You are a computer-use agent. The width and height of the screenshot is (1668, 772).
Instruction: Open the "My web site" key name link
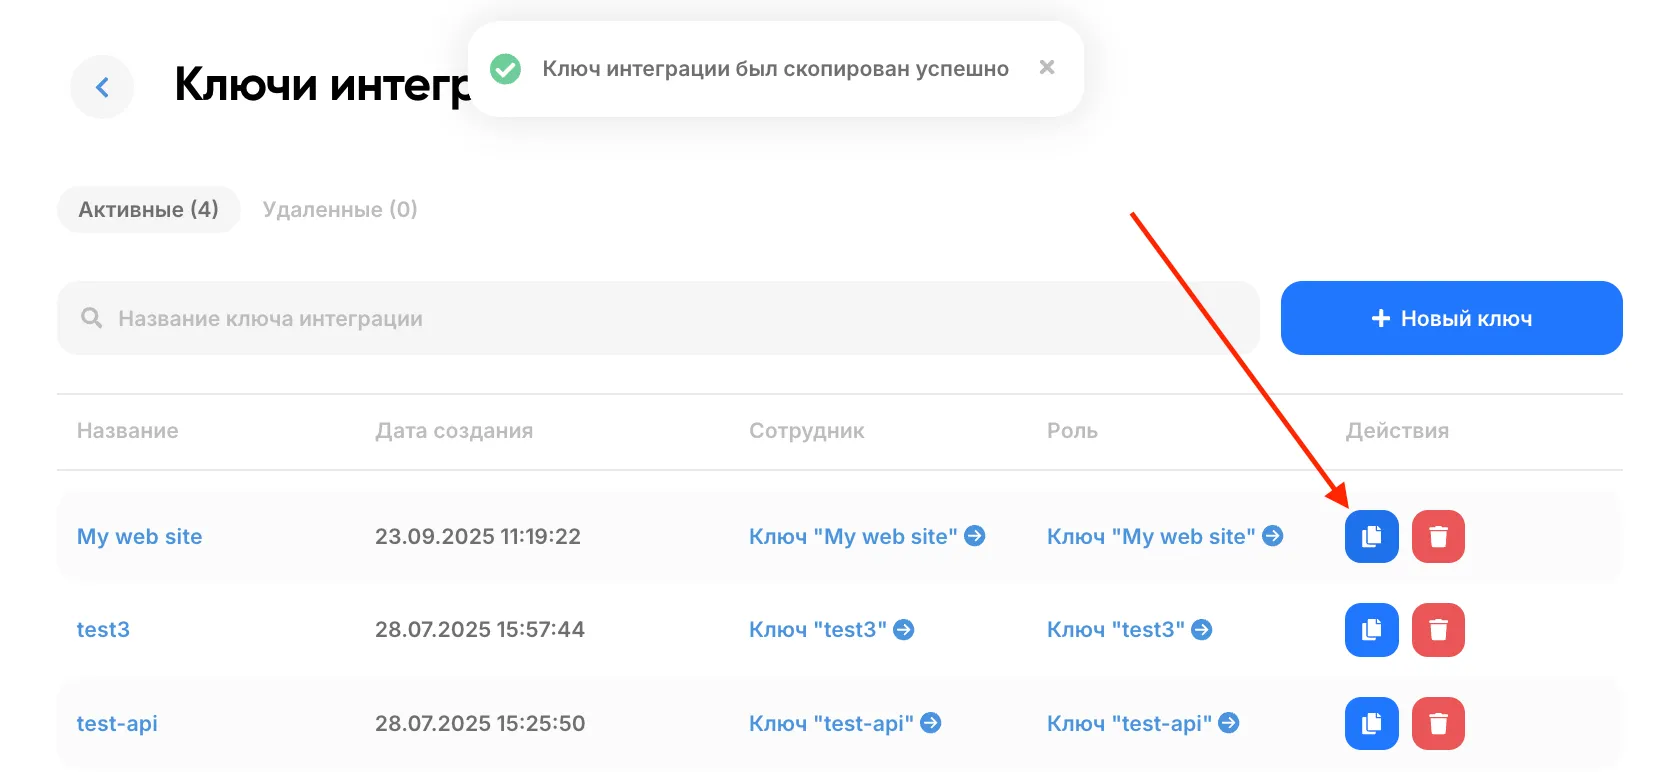pos(140,536)
